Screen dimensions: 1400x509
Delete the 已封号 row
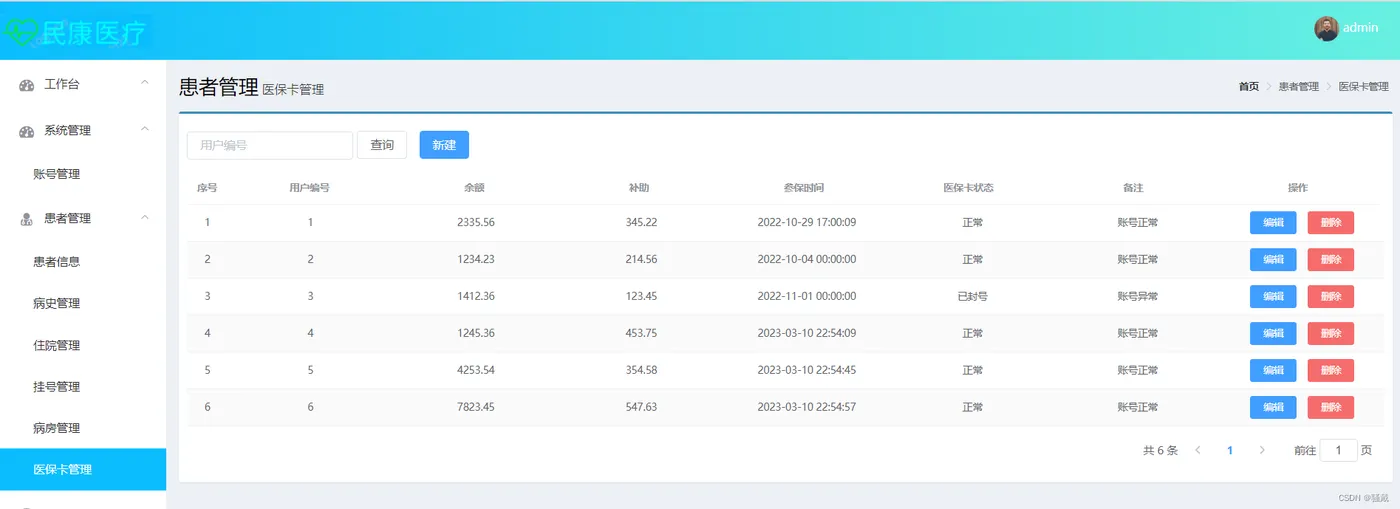(1331, 296)
